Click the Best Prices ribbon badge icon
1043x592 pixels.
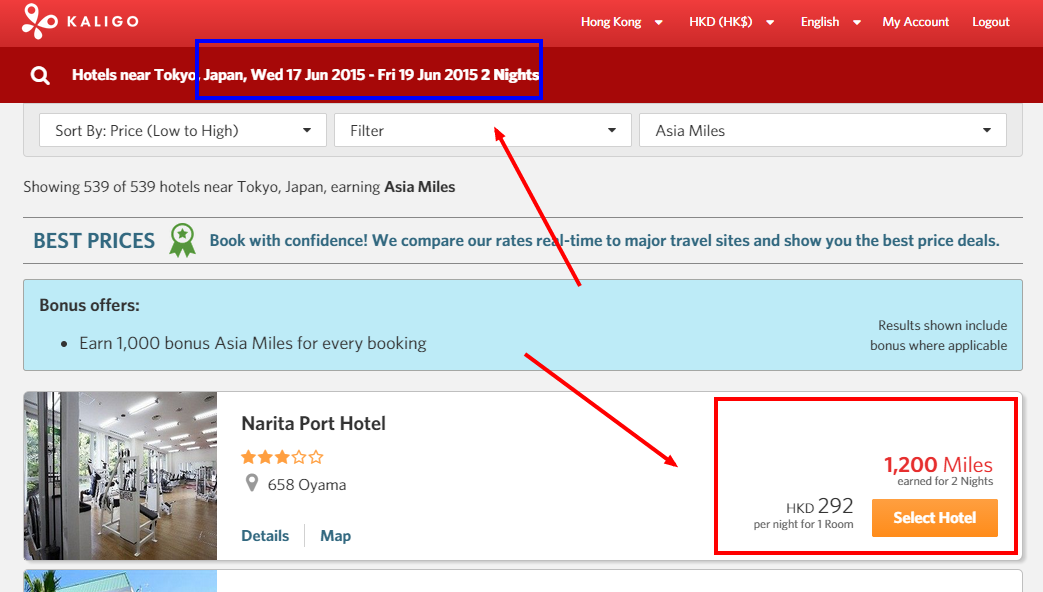pyautogui.click(x=182, y=240)
